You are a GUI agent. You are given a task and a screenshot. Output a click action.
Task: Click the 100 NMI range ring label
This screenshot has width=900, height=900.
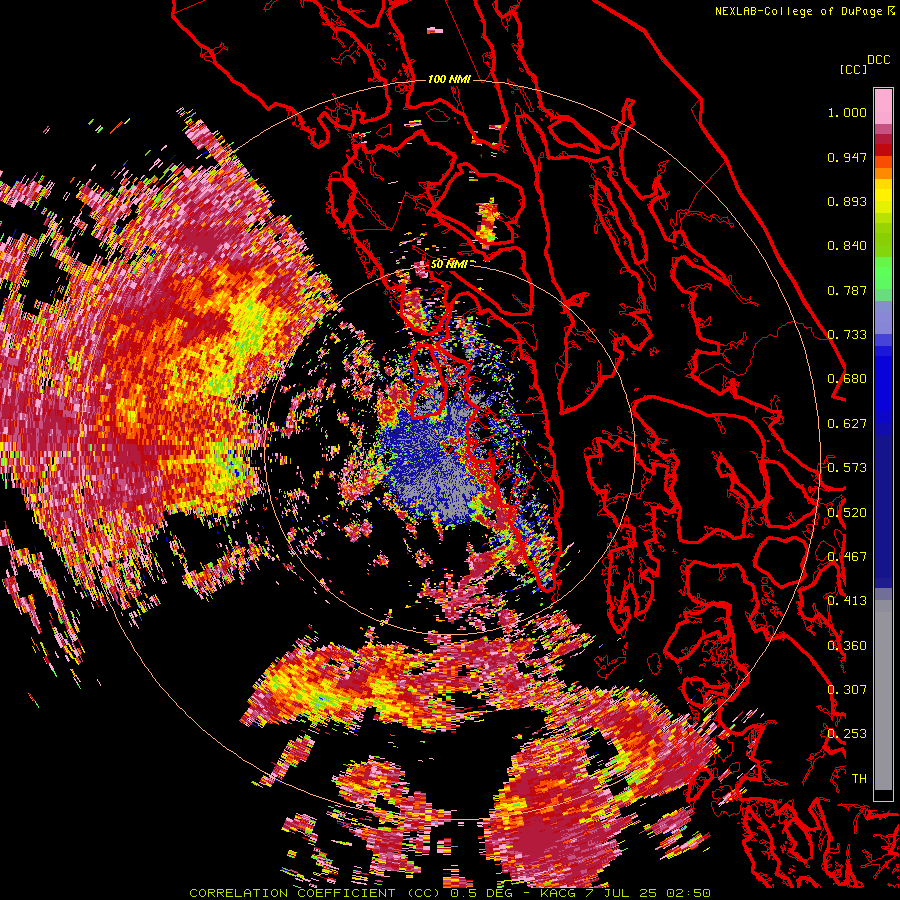(449, 79)
